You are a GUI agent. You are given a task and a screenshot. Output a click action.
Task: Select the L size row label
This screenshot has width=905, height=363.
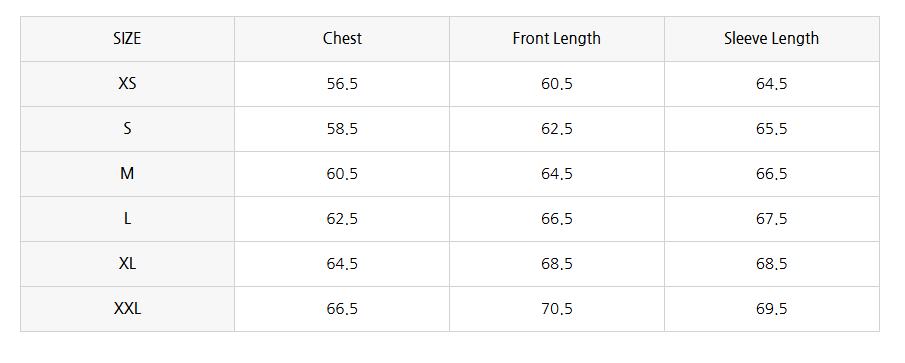pyautogui.click(x=127, y=219)
